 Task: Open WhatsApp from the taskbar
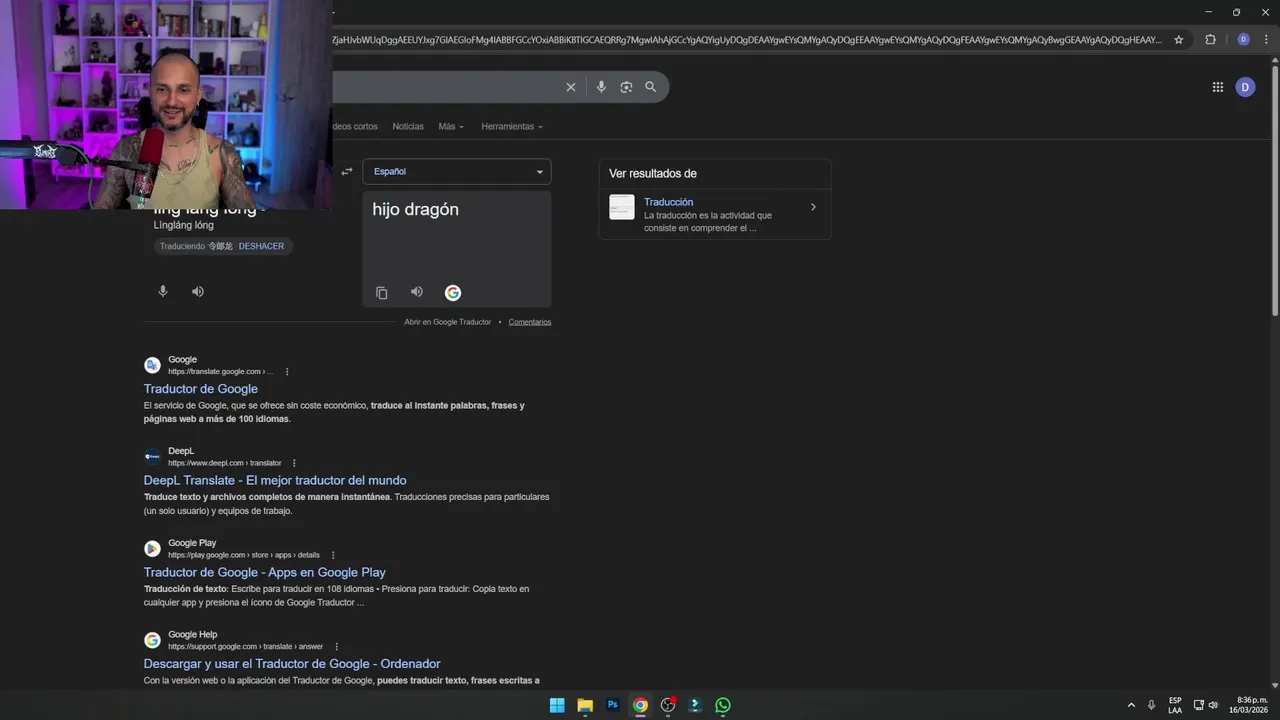coord(723,705)
